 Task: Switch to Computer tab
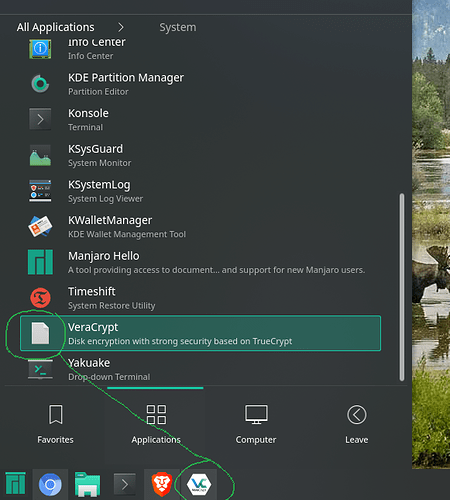(x=256, y=425)
